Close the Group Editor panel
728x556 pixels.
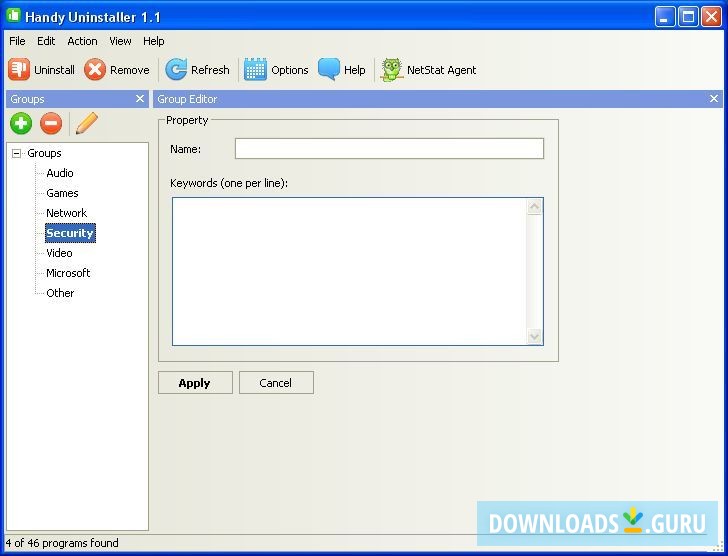[714, 99]
